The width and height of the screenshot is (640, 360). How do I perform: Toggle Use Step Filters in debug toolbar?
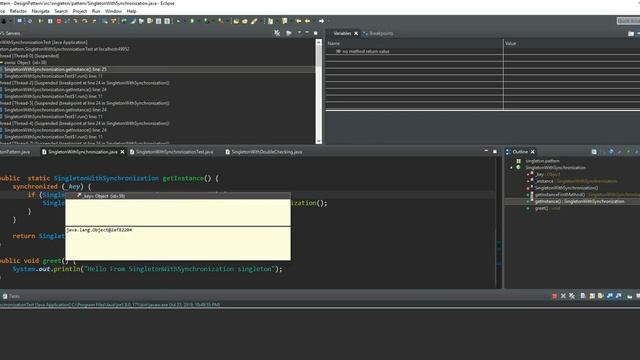tap(114, 21)
